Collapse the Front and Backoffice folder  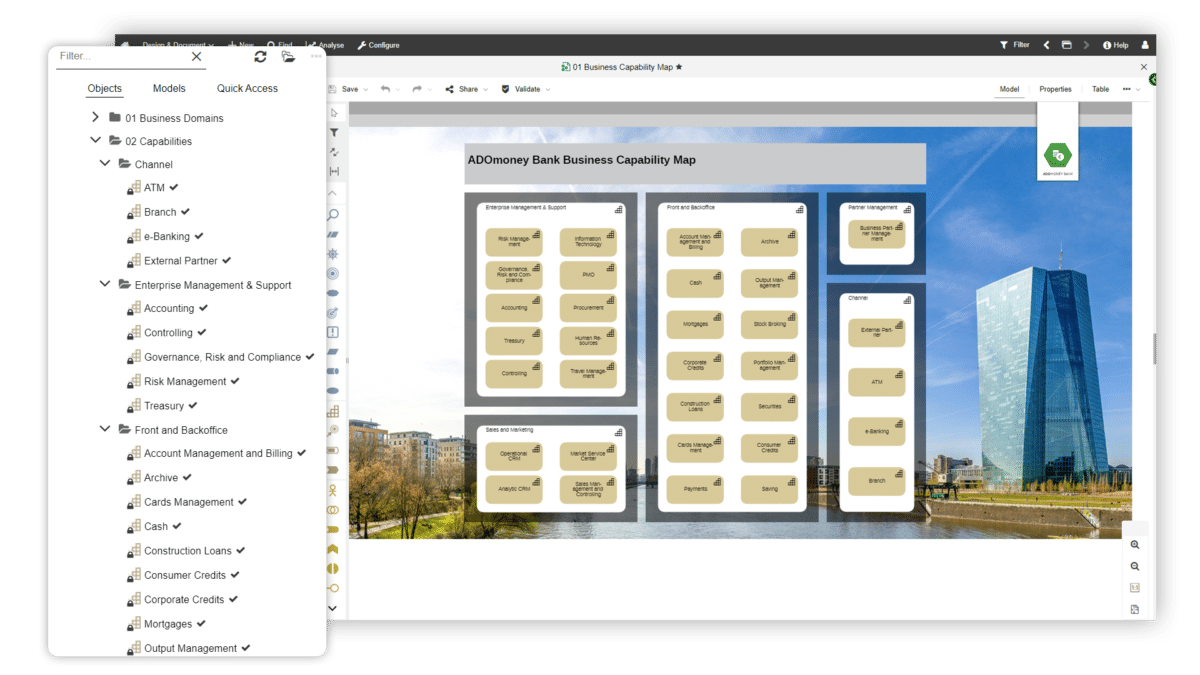pos(105,429)
